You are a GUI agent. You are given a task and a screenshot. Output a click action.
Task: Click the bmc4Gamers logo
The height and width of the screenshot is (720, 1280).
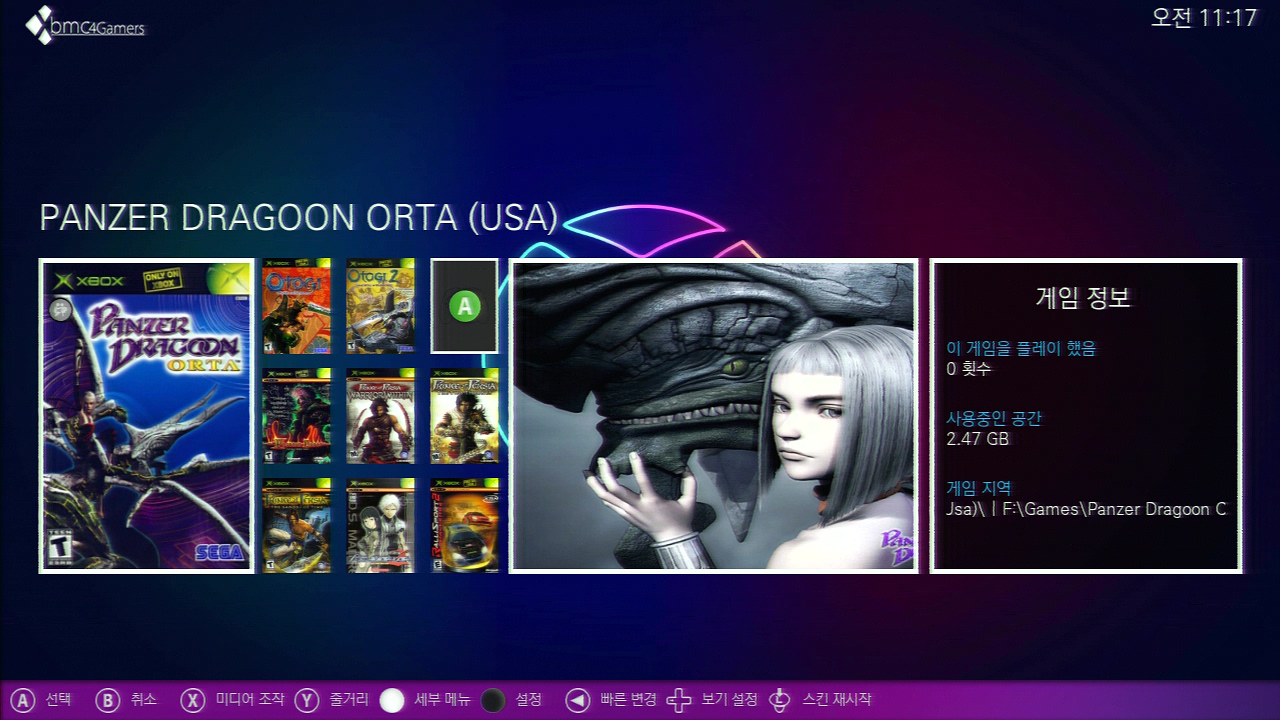(85, 25)
